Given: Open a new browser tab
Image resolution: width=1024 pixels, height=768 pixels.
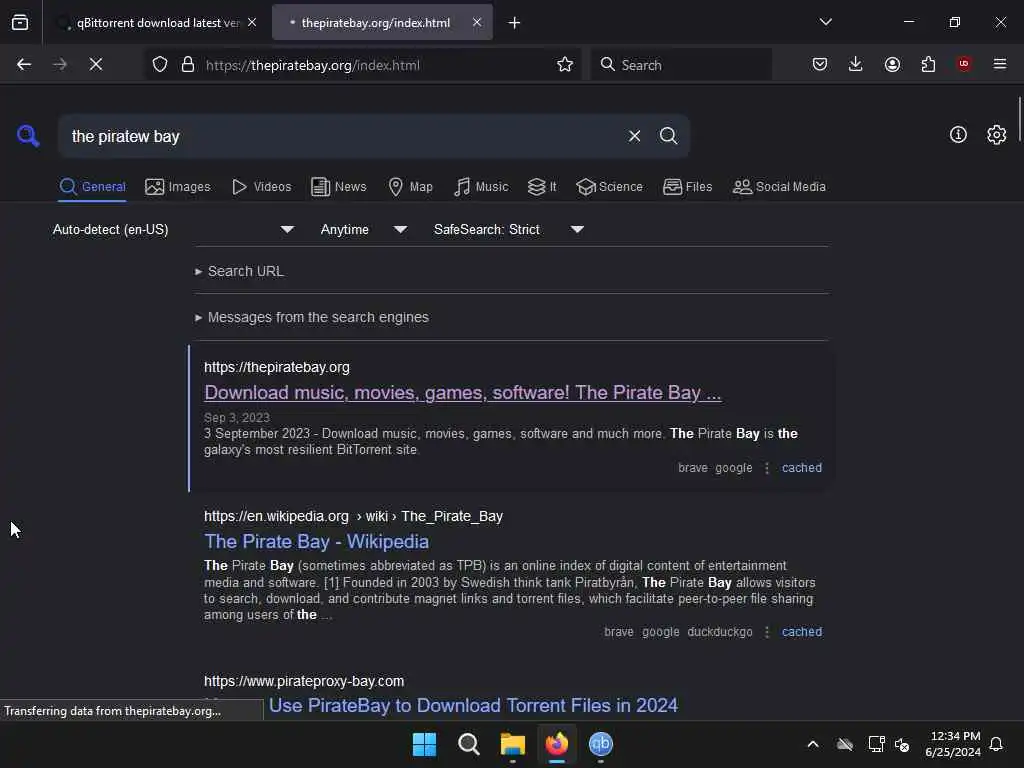Looking at the screenshot, I should pyautogui.click(x=515, y=23).
